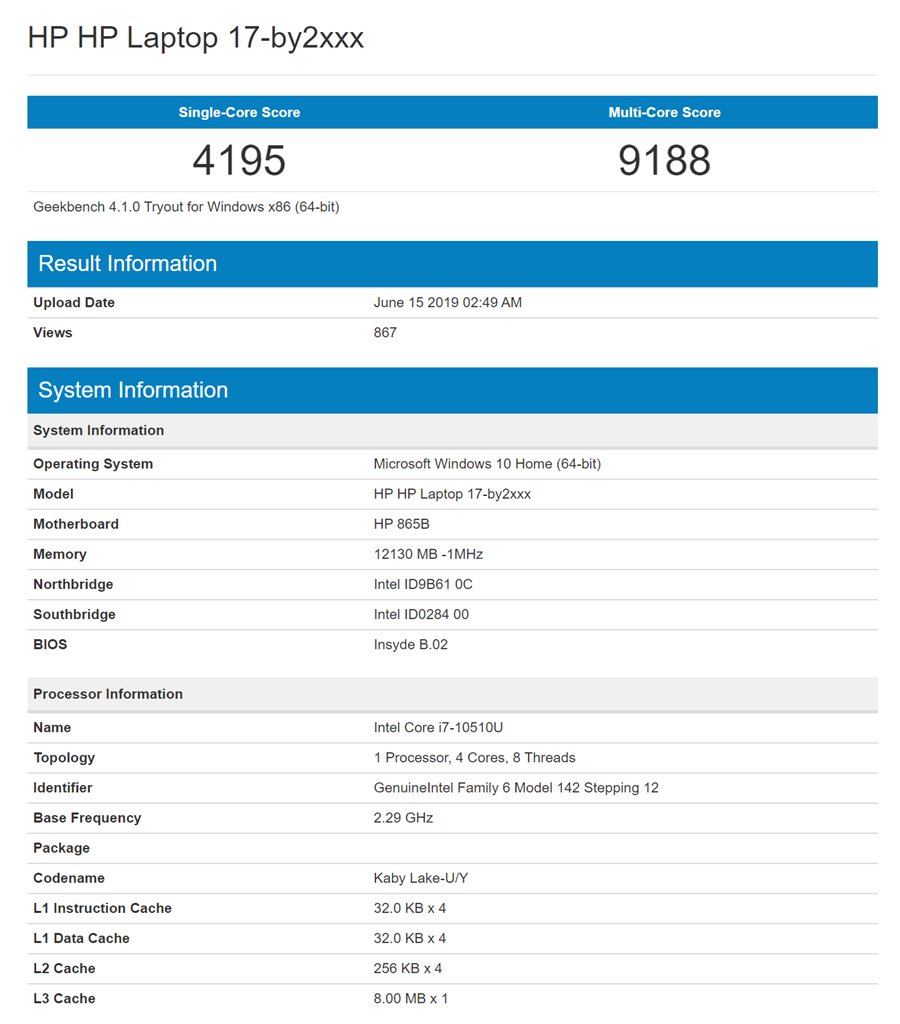Click the Result Information section header
The width and height of the screenshot is (900, 1024).
click(x=127, y=264)
